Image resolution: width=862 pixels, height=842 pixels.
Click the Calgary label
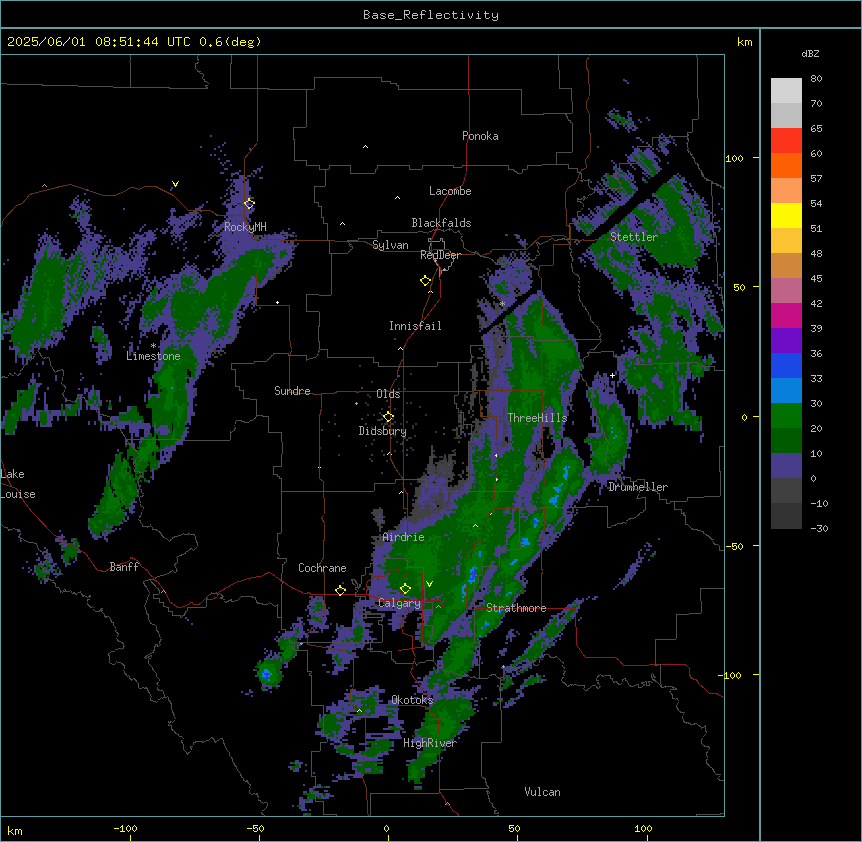tap(400, 603)
